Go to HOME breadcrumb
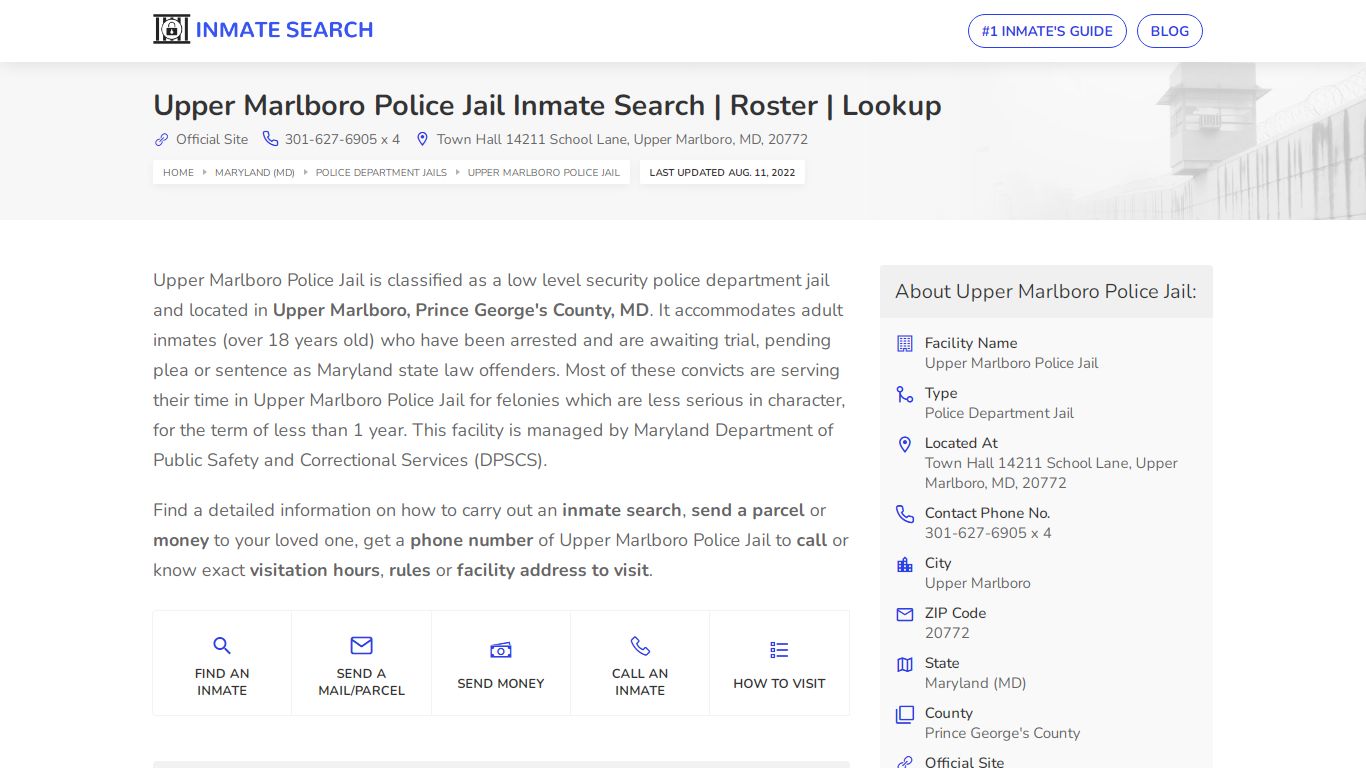Screen dimensions: 1366x768 point(178,173)
